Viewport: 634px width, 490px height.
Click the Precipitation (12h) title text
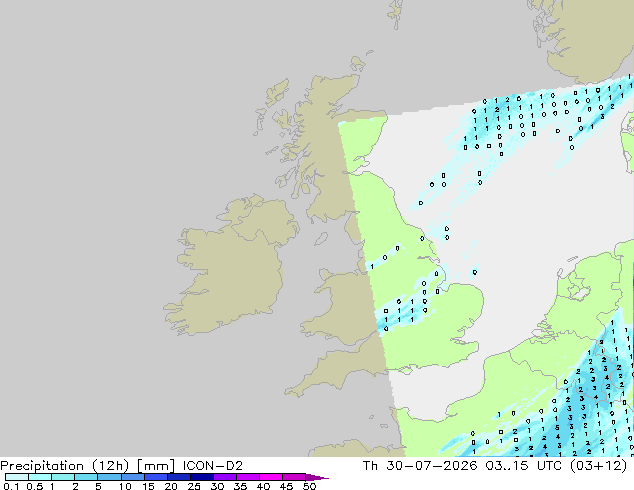click(65, 466)
